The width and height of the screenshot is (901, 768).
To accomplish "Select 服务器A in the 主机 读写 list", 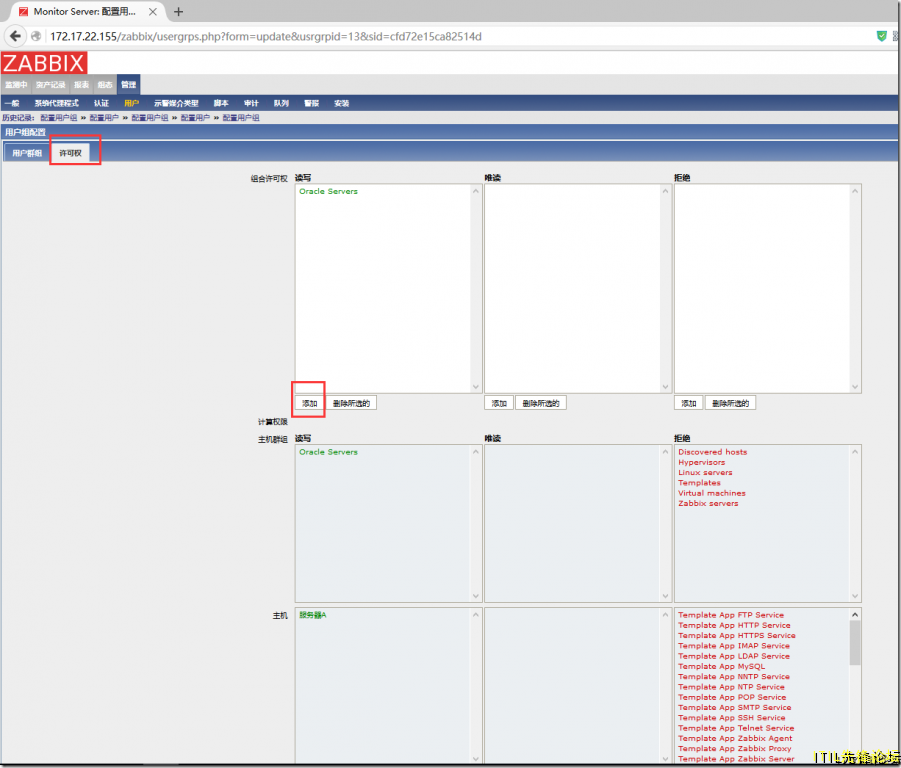I will pos(313,615).
